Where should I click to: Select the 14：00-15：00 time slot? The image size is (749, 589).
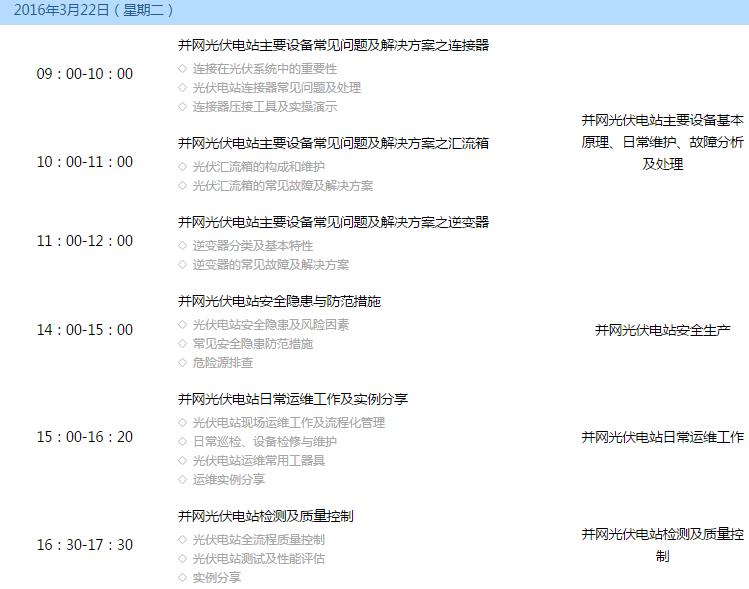(x=85, y=330)
